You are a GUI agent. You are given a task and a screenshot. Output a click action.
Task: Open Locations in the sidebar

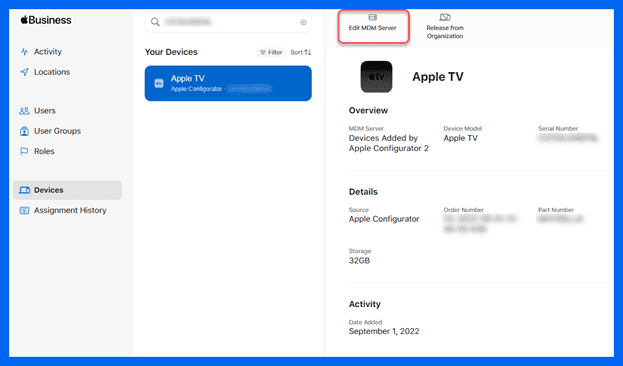52,72
